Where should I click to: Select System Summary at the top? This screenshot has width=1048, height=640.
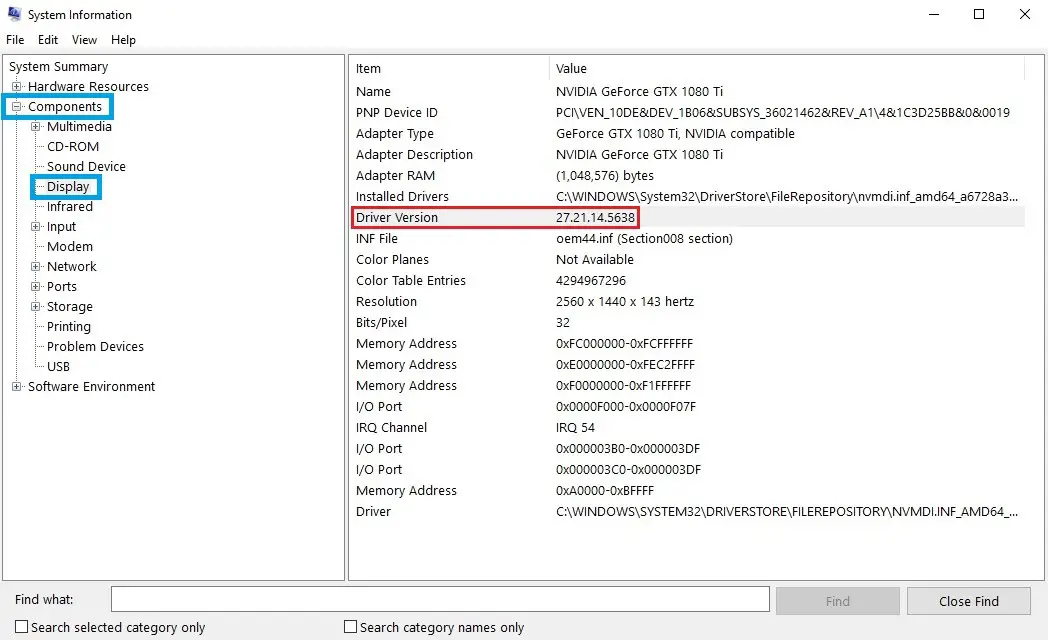[x=56, y=66]
